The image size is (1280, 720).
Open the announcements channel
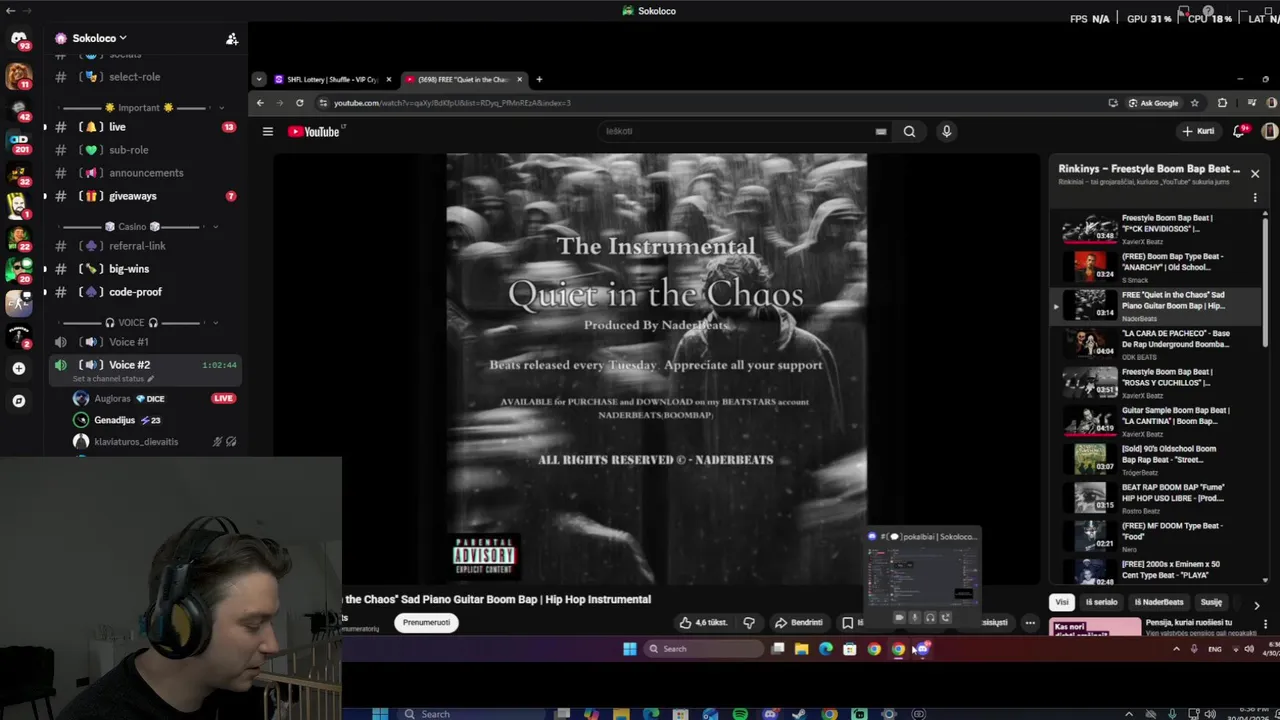coord(144,173)
